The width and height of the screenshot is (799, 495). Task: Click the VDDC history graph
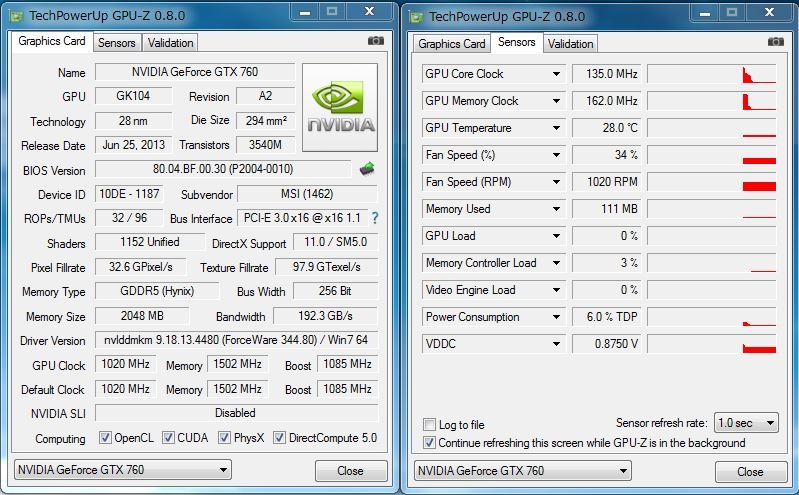click(712, 344)
